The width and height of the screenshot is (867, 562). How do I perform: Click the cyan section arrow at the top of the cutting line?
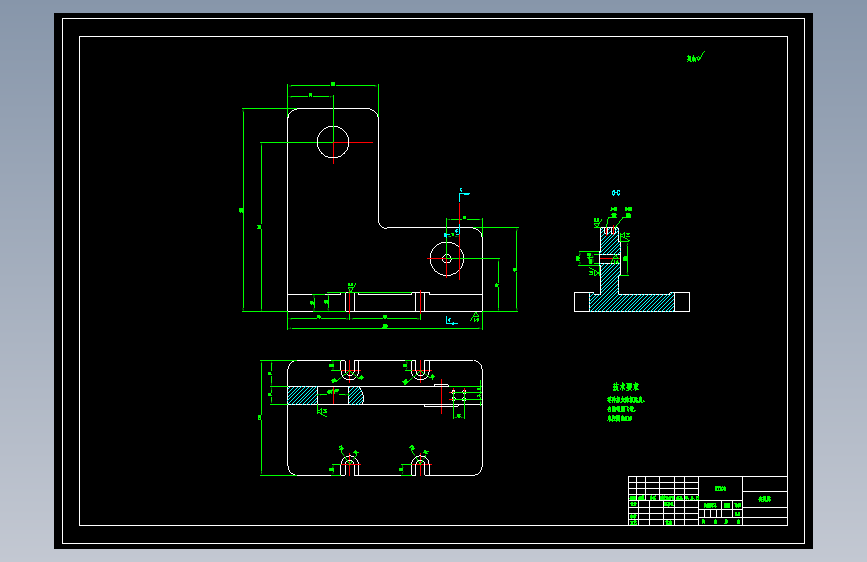pos(464,194)
